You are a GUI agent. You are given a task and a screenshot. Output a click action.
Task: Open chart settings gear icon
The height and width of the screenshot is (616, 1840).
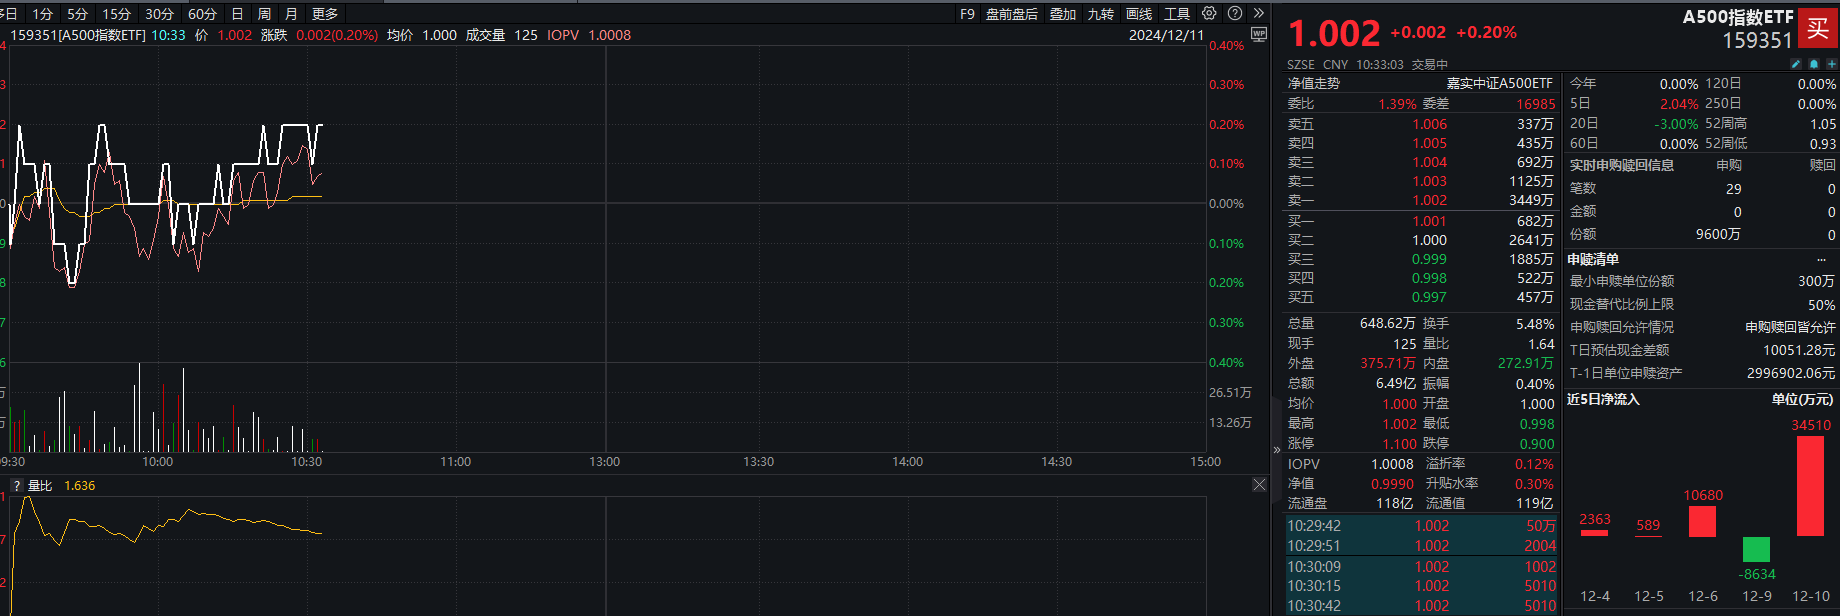(x=1209, y=13)
